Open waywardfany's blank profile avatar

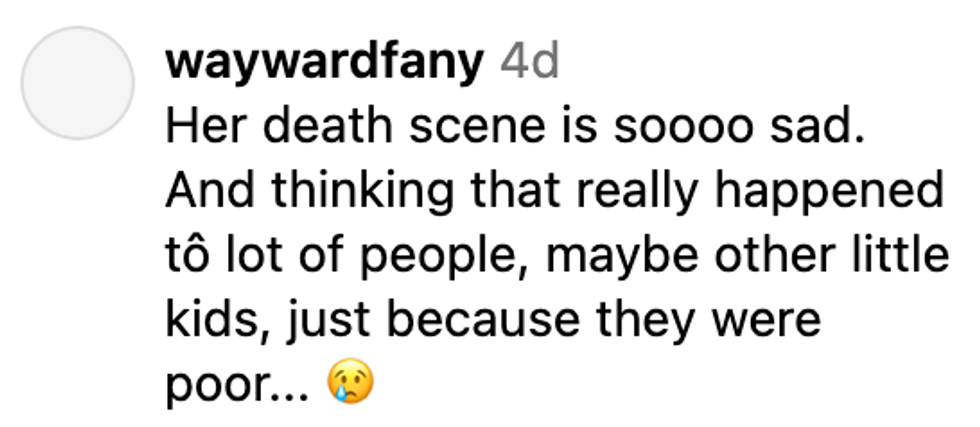[78, 83]
